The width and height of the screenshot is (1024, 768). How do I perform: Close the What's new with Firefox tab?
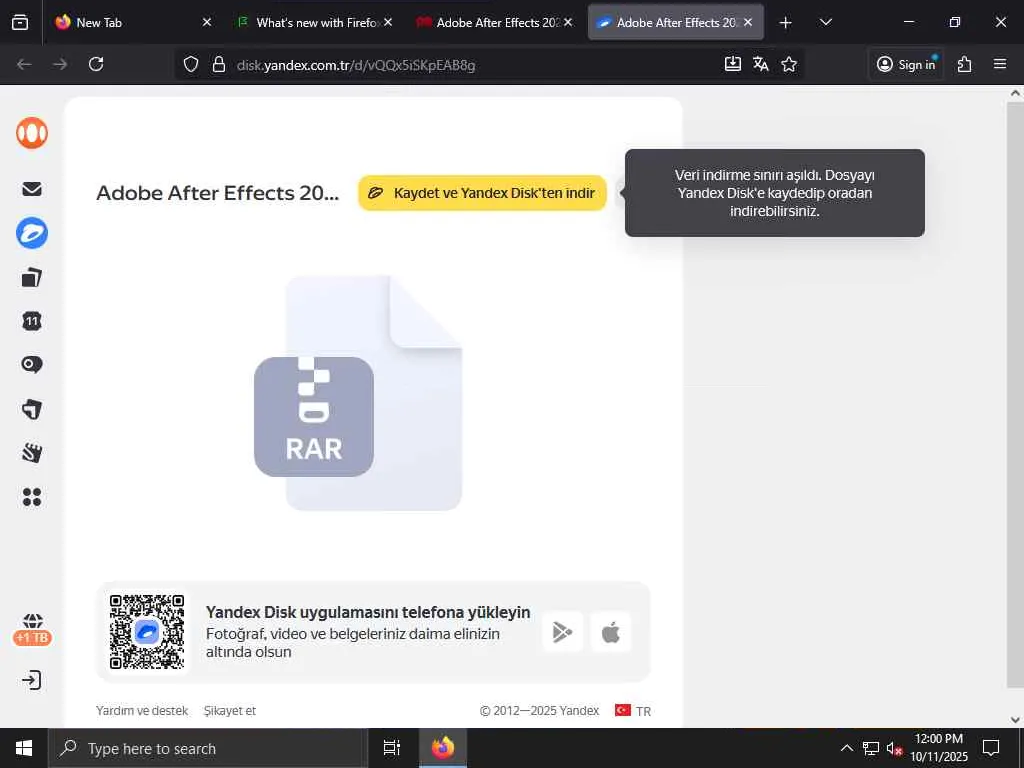pyautogui.click(x=388, y=22)
